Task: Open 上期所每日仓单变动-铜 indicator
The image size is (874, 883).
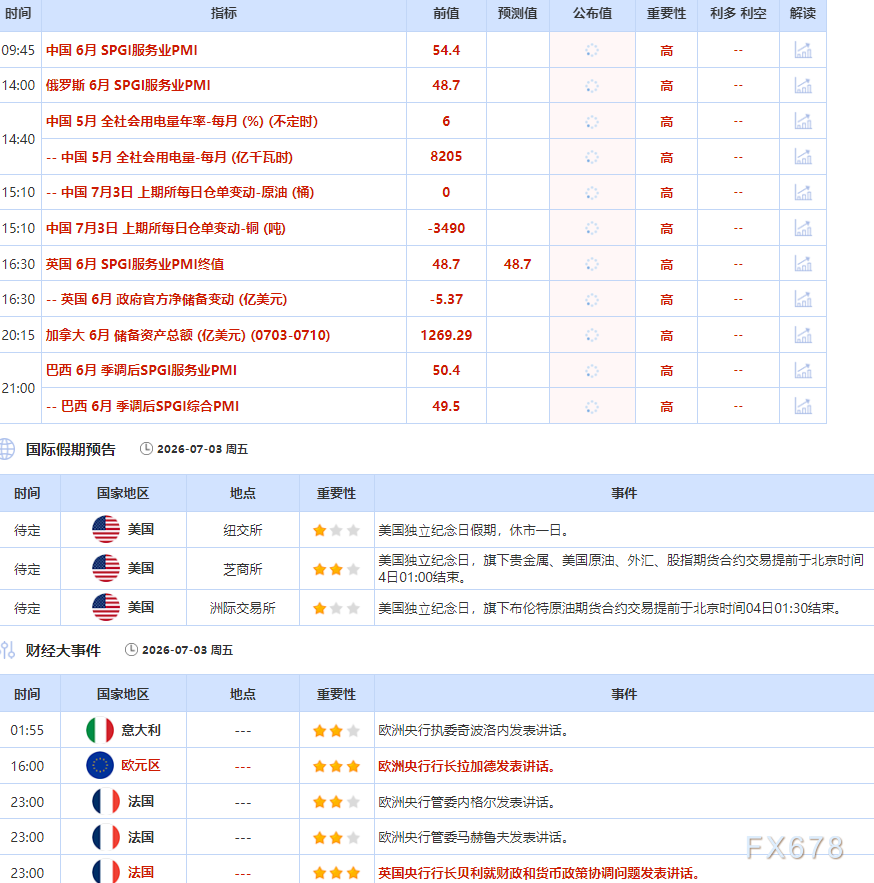Action: pyautogui.click(x=166, y=228)
